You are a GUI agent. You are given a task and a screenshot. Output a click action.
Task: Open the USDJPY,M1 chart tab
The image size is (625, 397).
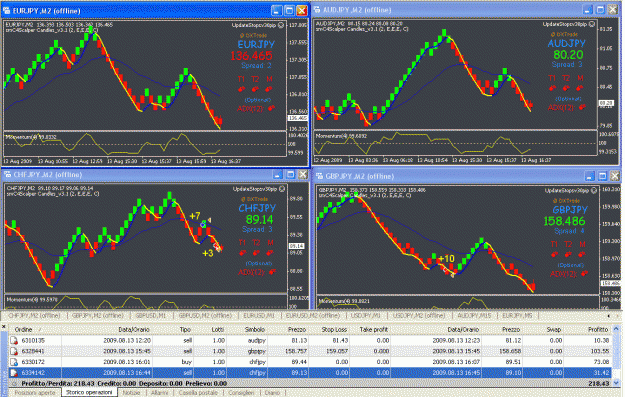click(366, 316)
